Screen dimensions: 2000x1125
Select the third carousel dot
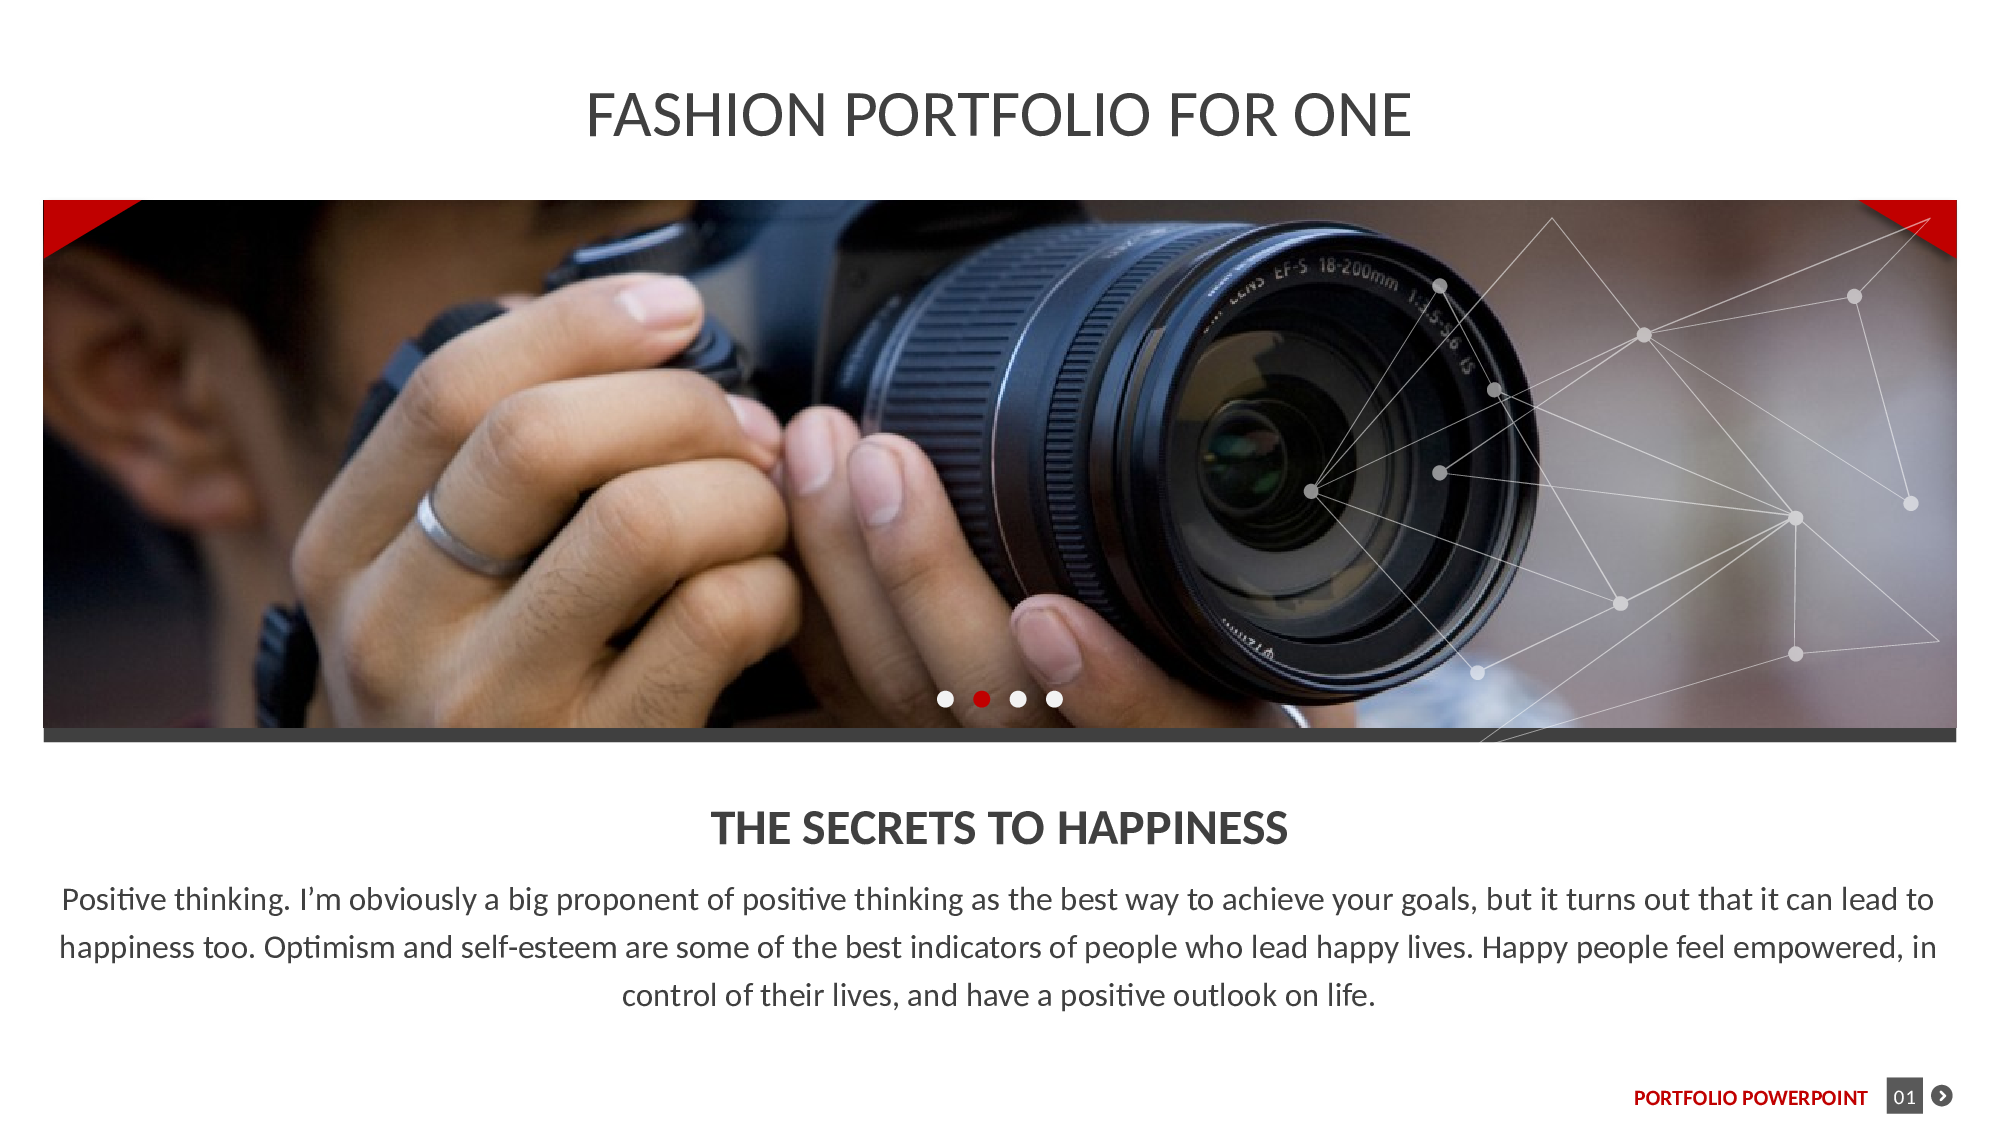click(1018, 699)
